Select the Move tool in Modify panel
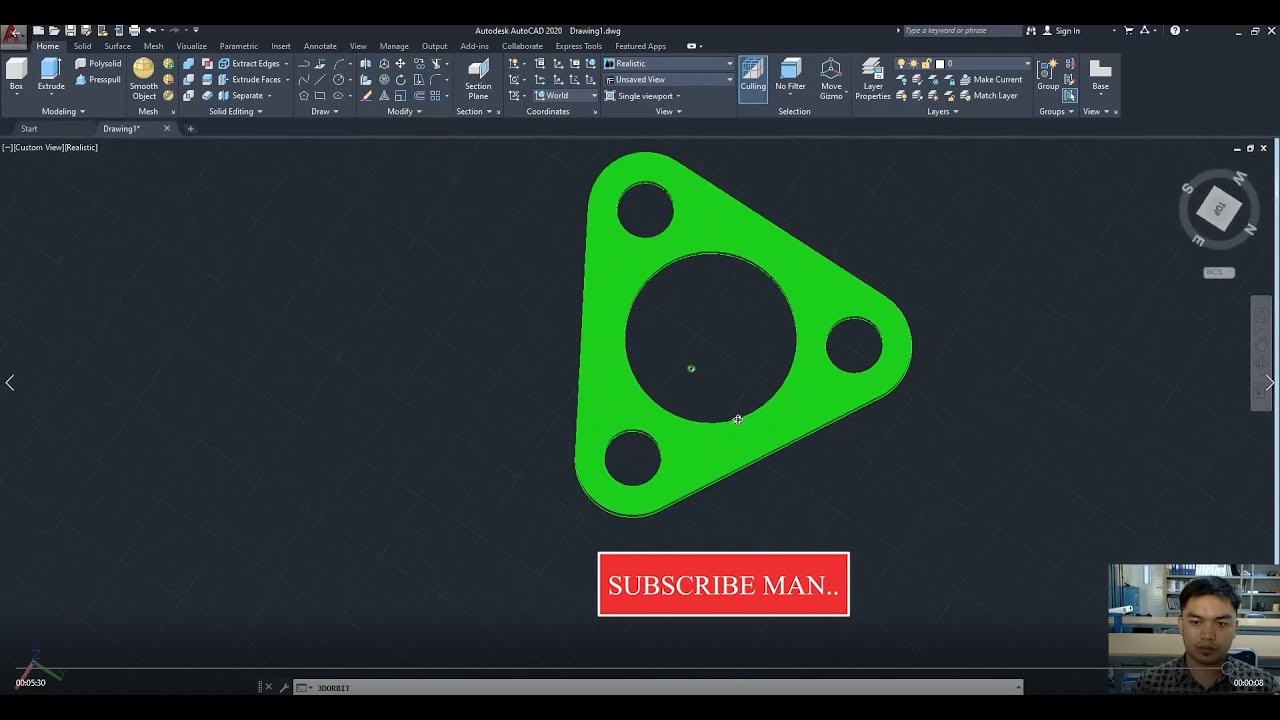Image resolution: width=1280 pixels, height=720 pixels. pyautogui.click(x=400, y=63)
